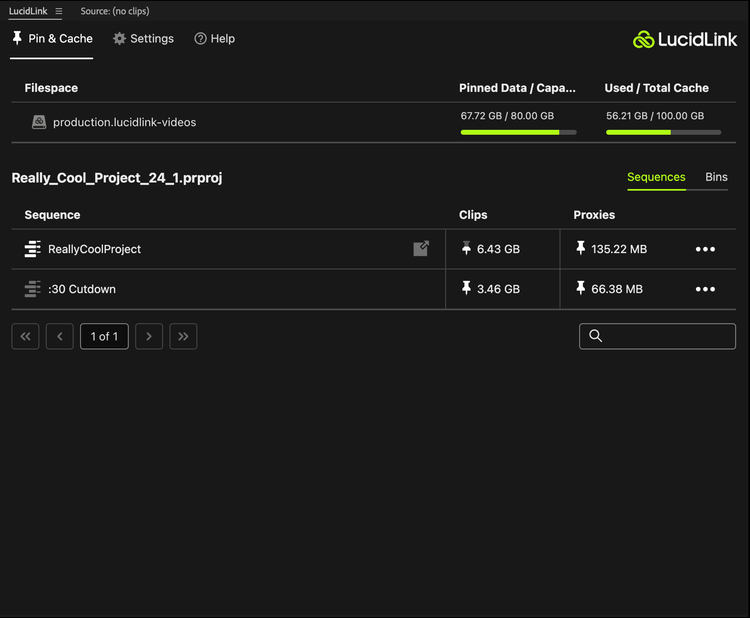Screen dimensions: 750x618
Task: Click the Pinned Data capacity progress bar
Action: (x=518, y=132)
